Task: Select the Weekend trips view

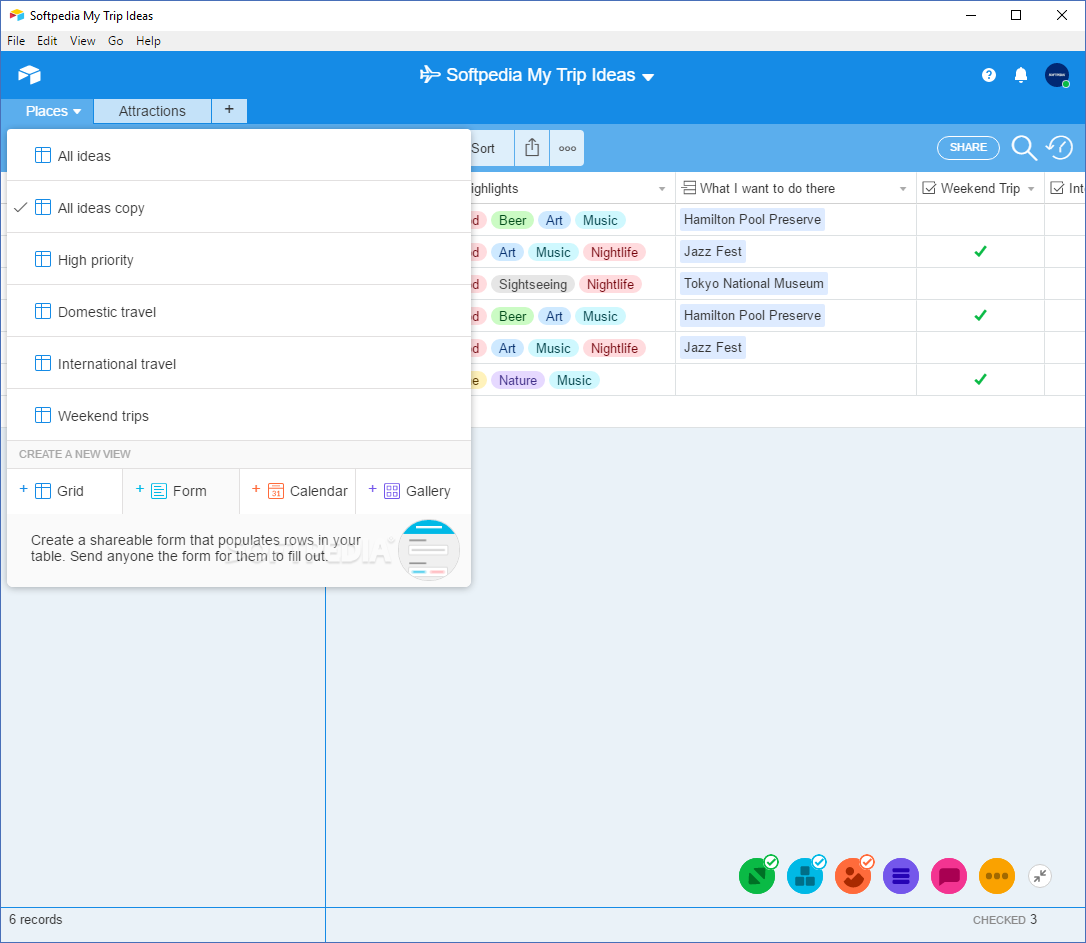Action: pyautogui.click(x=239, y=415)
